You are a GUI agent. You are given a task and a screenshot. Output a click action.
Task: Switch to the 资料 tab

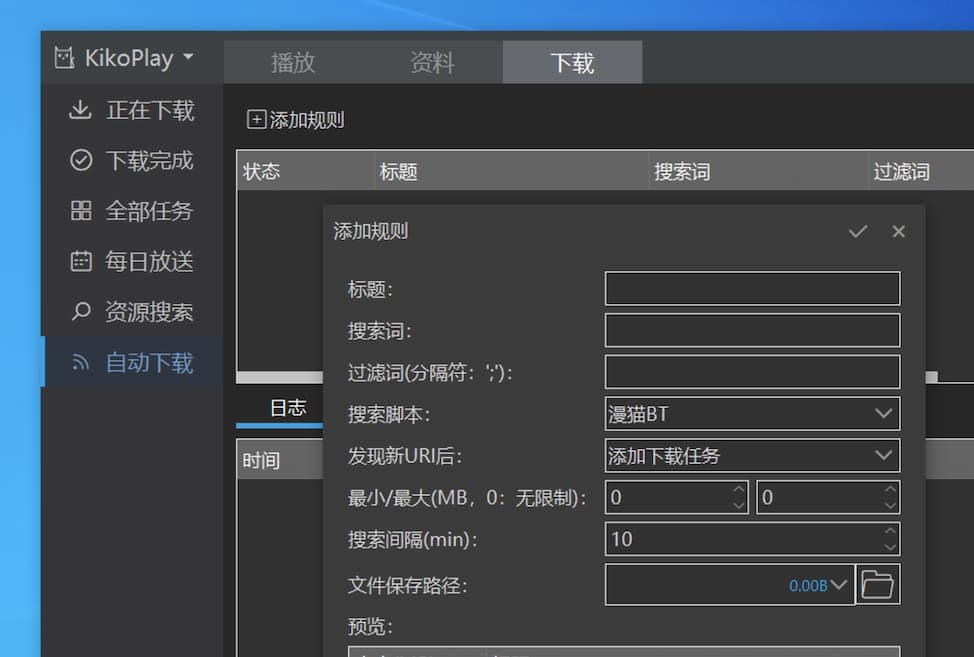(x=432, y=63)
